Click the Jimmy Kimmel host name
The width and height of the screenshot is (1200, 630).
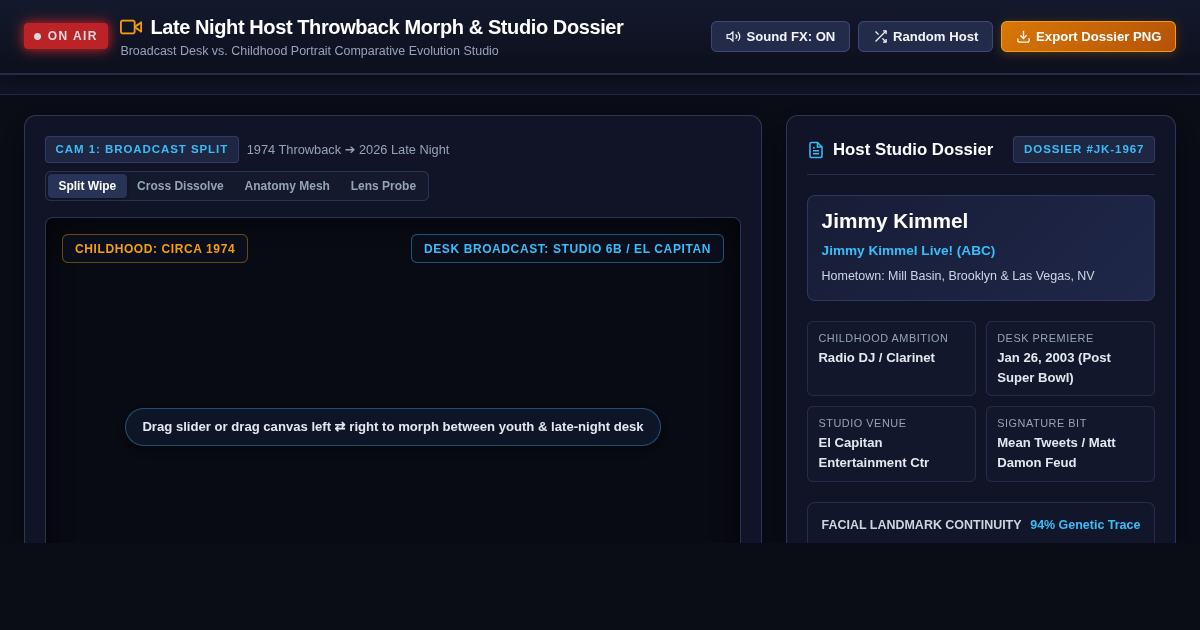click(x=895, y=221)
